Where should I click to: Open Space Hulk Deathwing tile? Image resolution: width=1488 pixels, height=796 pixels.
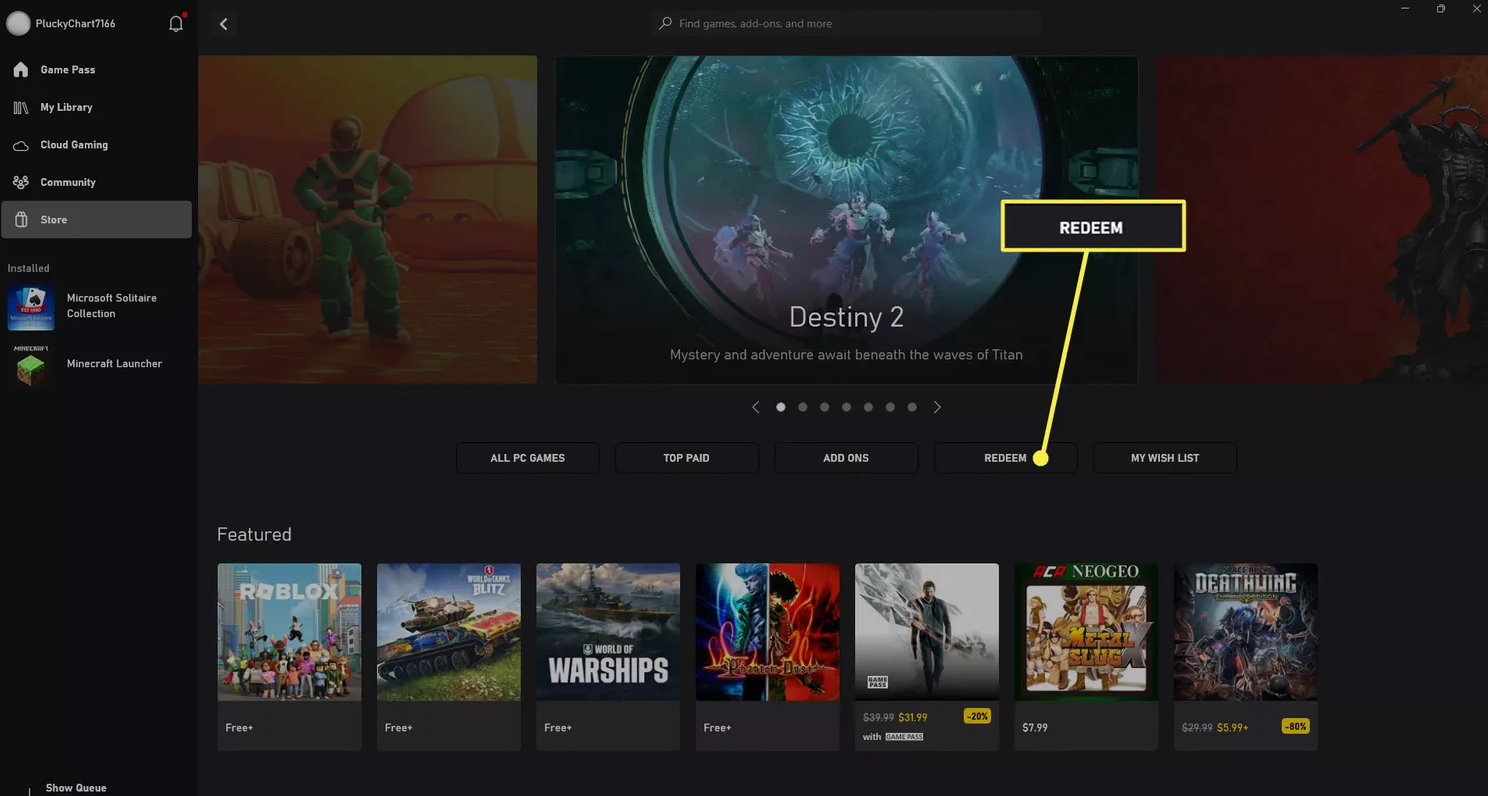pyautogui.click(x=1246, y=657)
